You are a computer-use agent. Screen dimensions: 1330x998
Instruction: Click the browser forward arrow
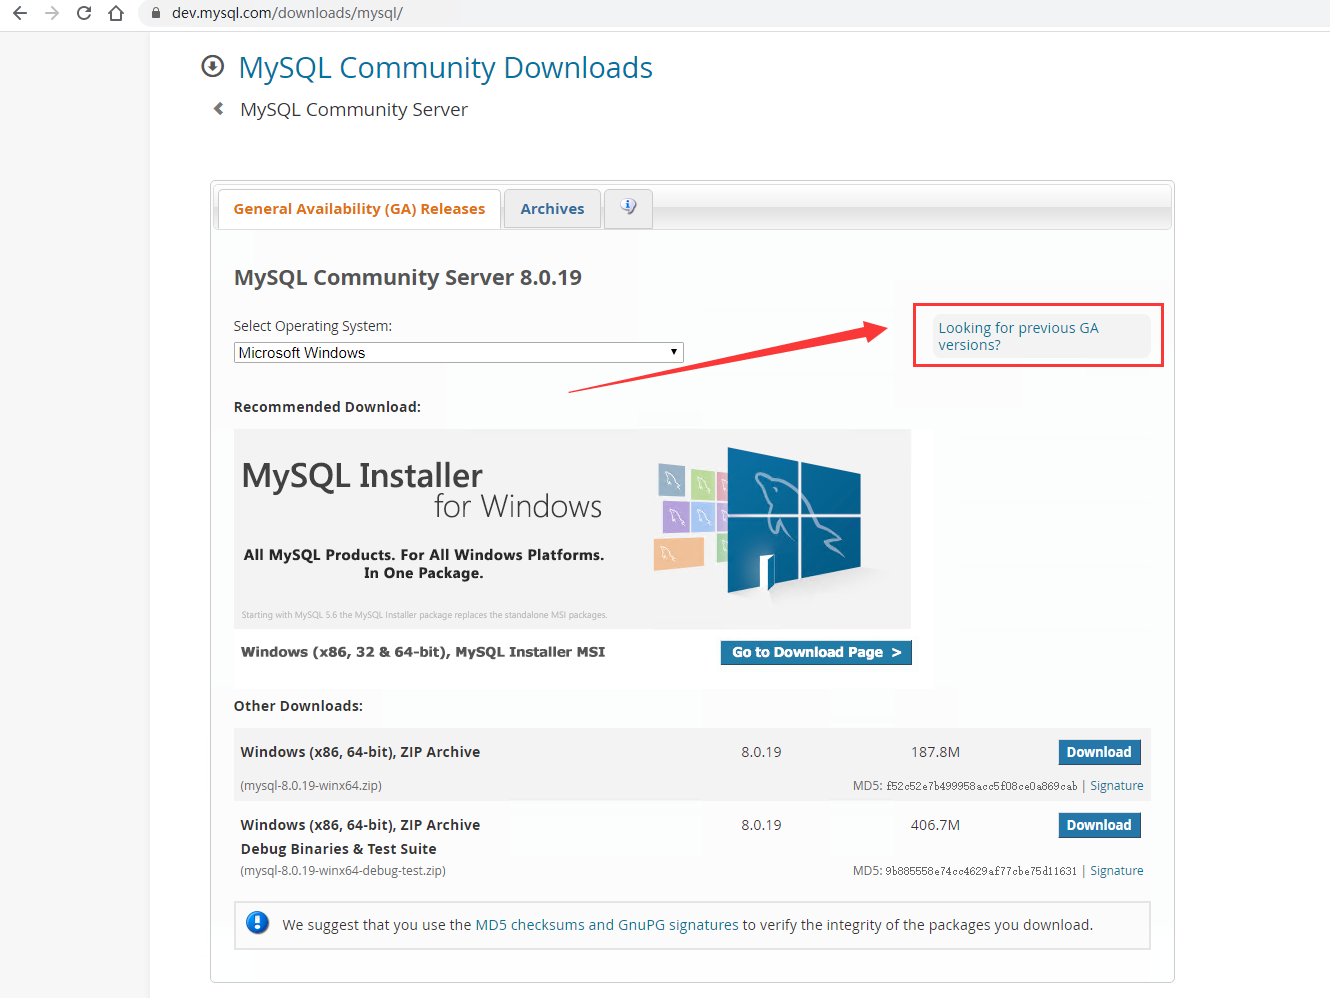52,13
